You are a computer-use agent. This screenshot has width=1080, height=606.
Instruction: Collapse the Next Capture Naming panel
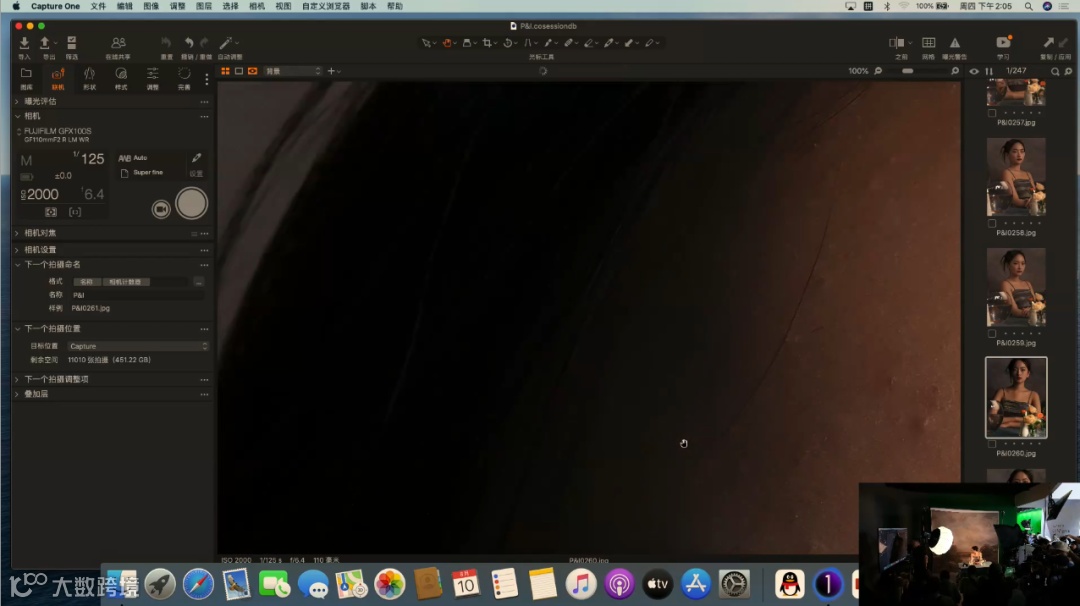coord(17,264)
